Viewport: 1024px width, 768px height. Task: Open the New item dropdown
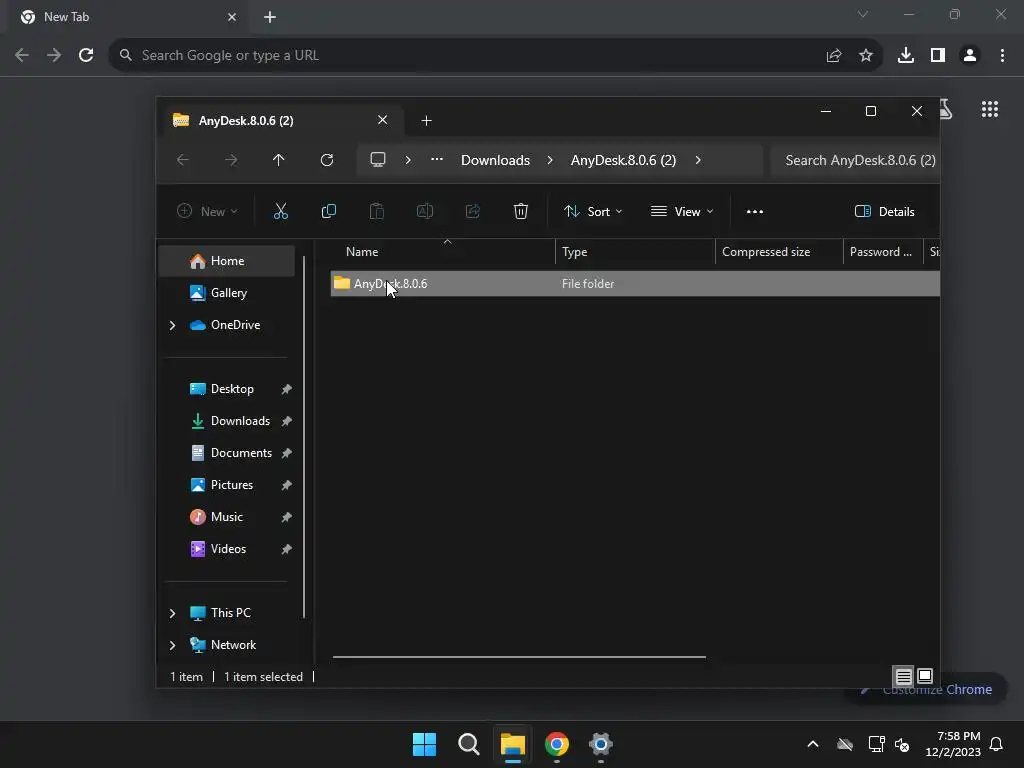tap(208, 212)
